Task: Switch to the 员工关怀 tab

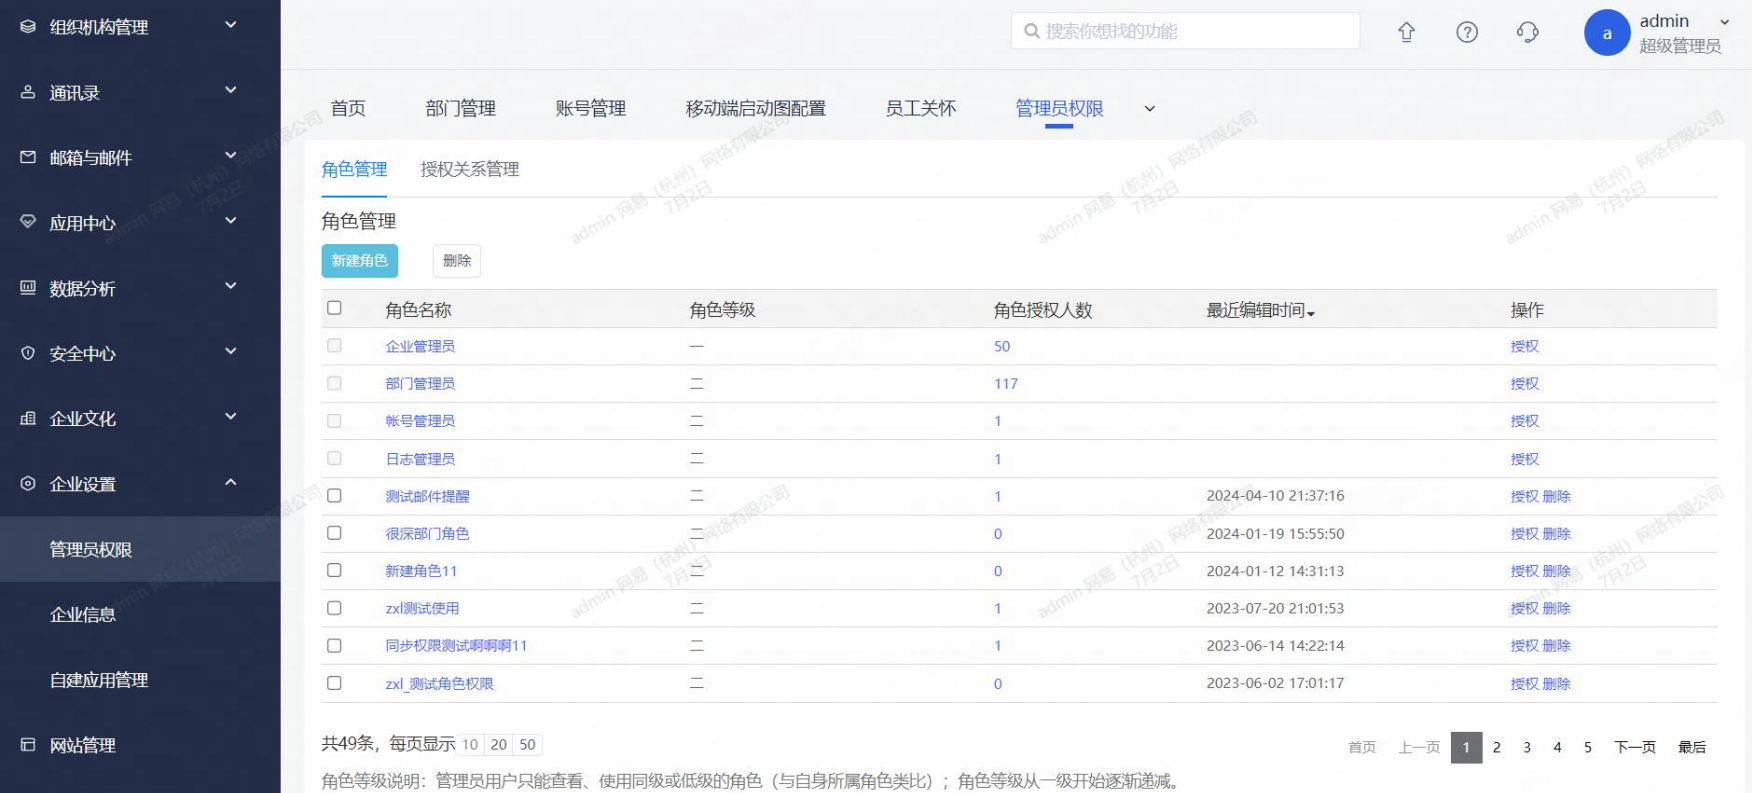Action: point(921,108)
